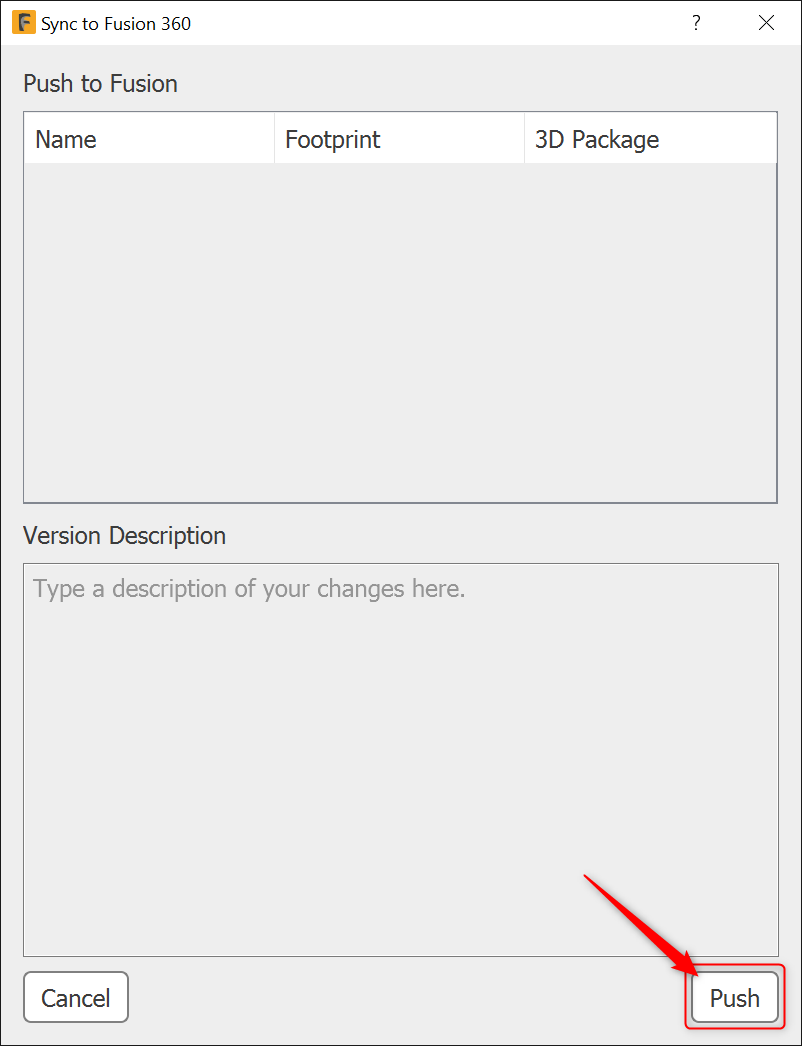
Task: Click the Fusion 360 logo in title bar
Action: point(22,22)
